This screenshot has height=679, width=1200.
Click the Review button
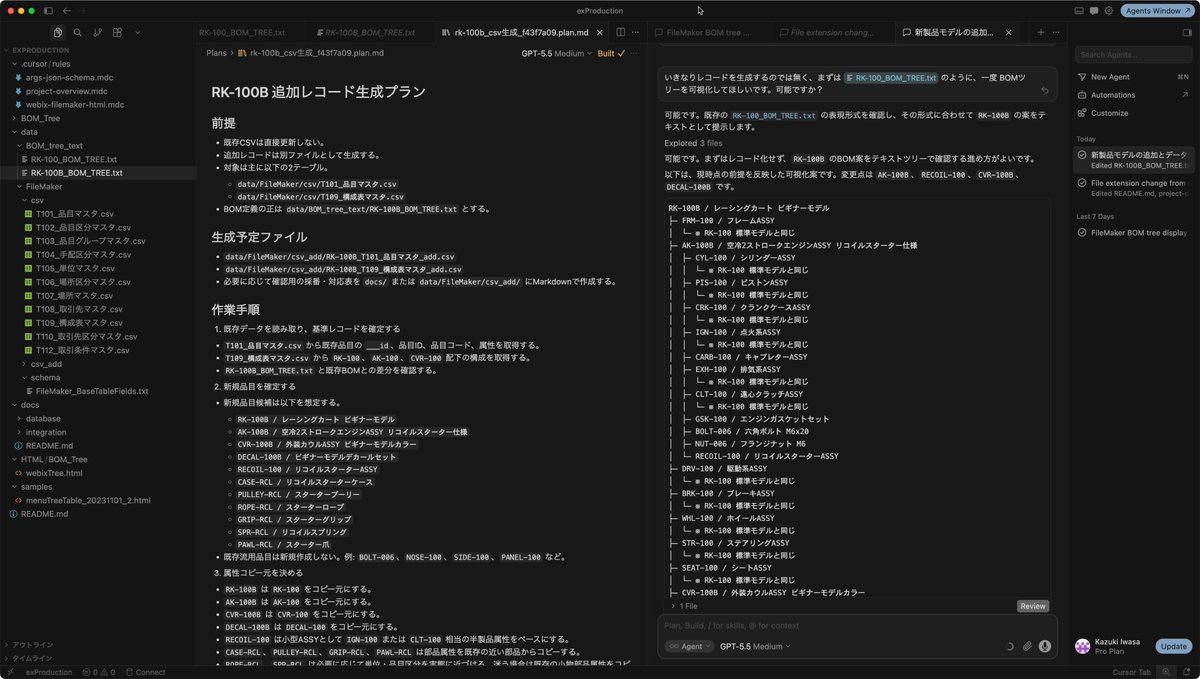pos(1033,606)
